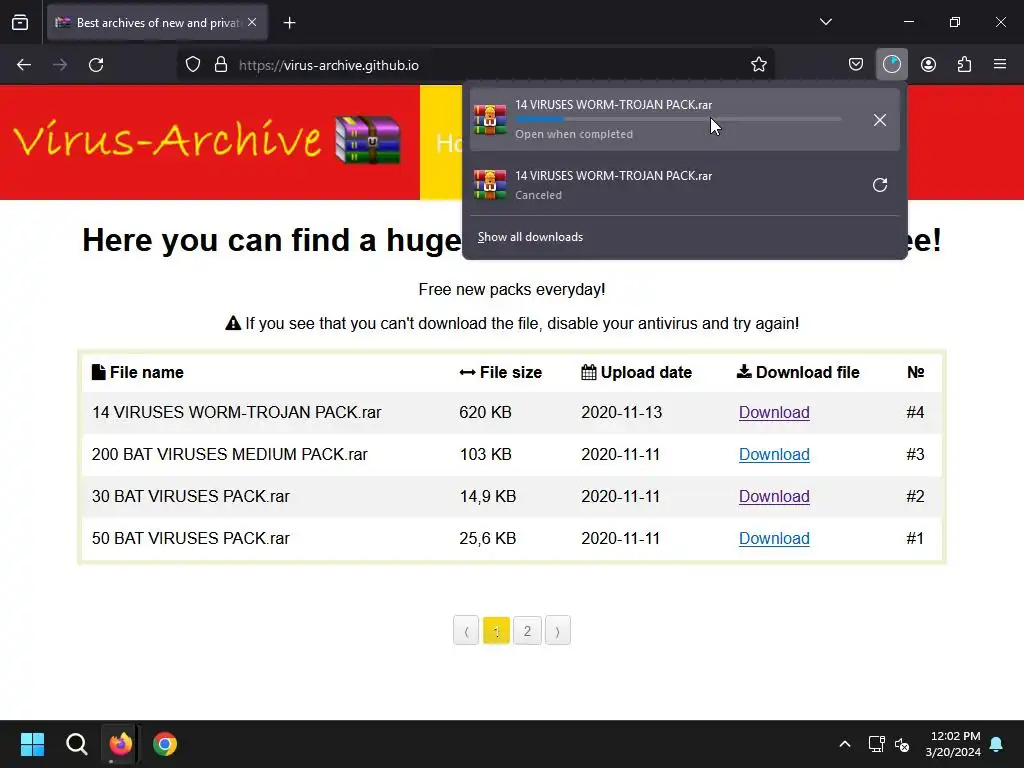
Task: Cancel the in-progress WORM-TROJAN PACK download
Action: [x=880, y=120]
